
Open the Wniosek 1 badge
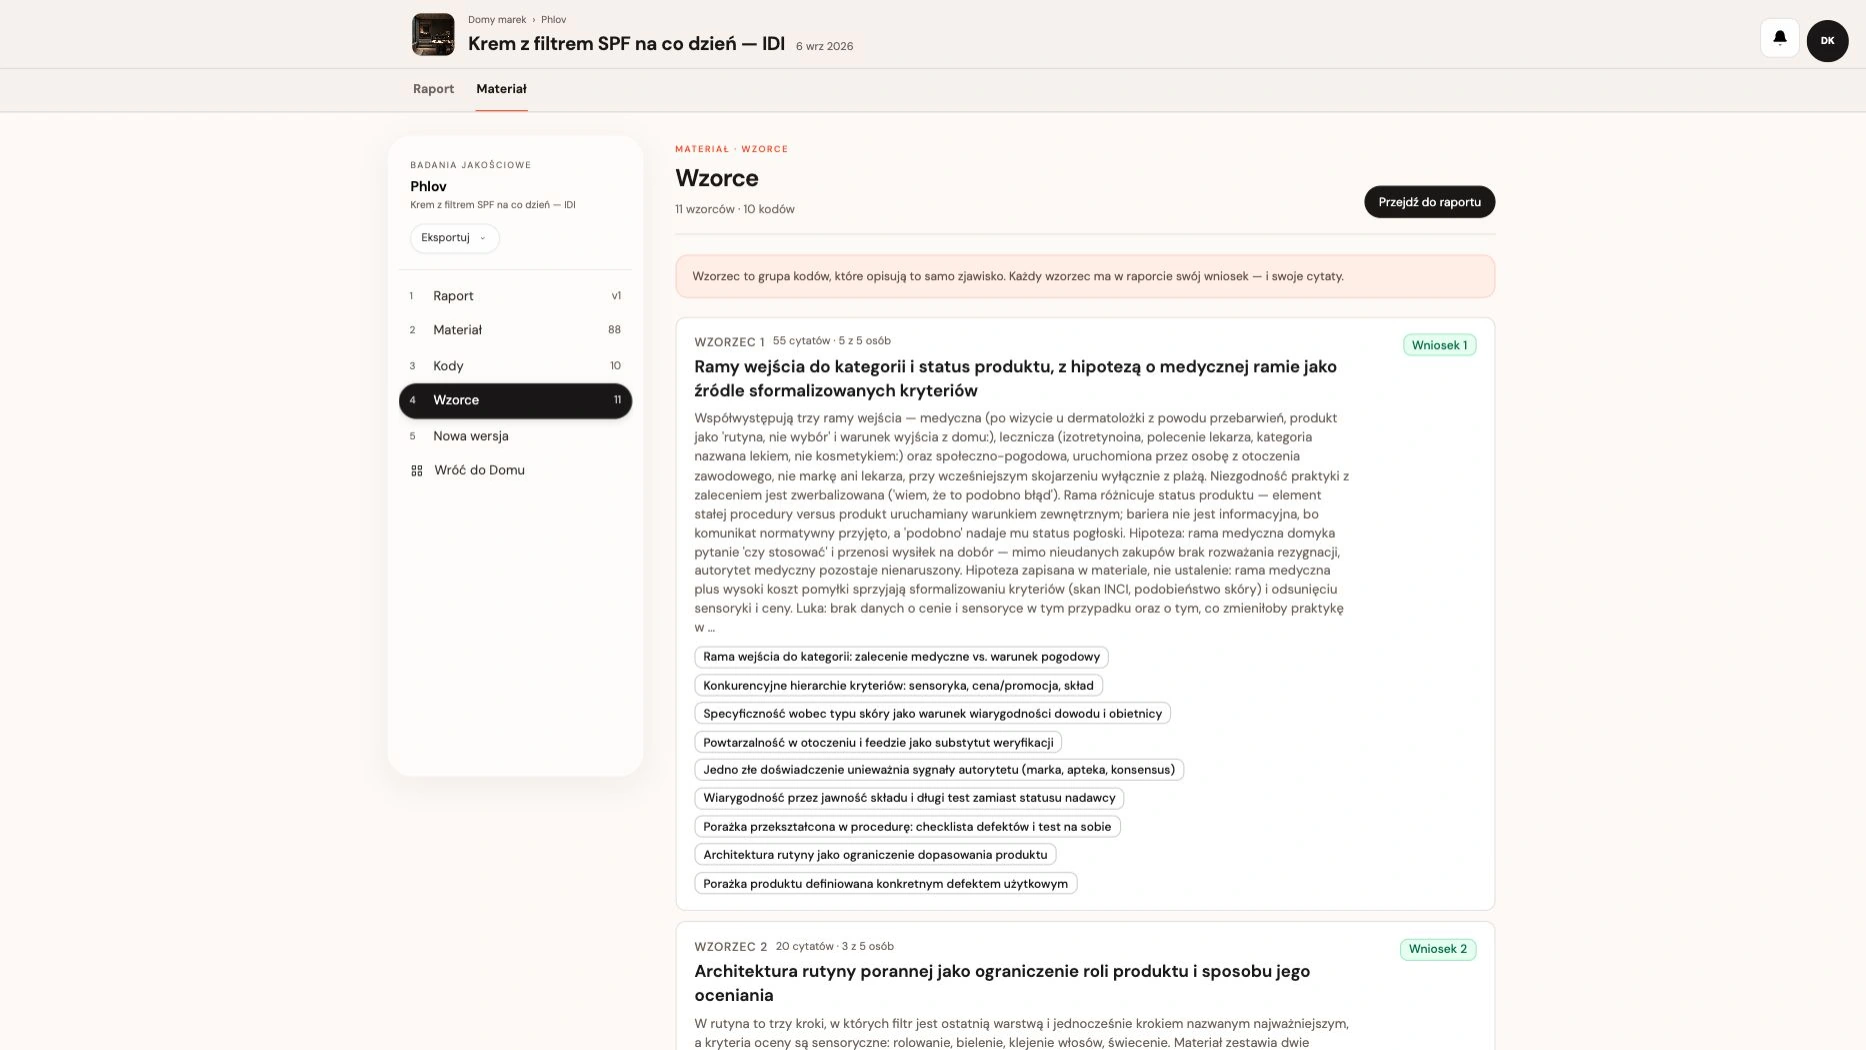[x=1439, y=345]
